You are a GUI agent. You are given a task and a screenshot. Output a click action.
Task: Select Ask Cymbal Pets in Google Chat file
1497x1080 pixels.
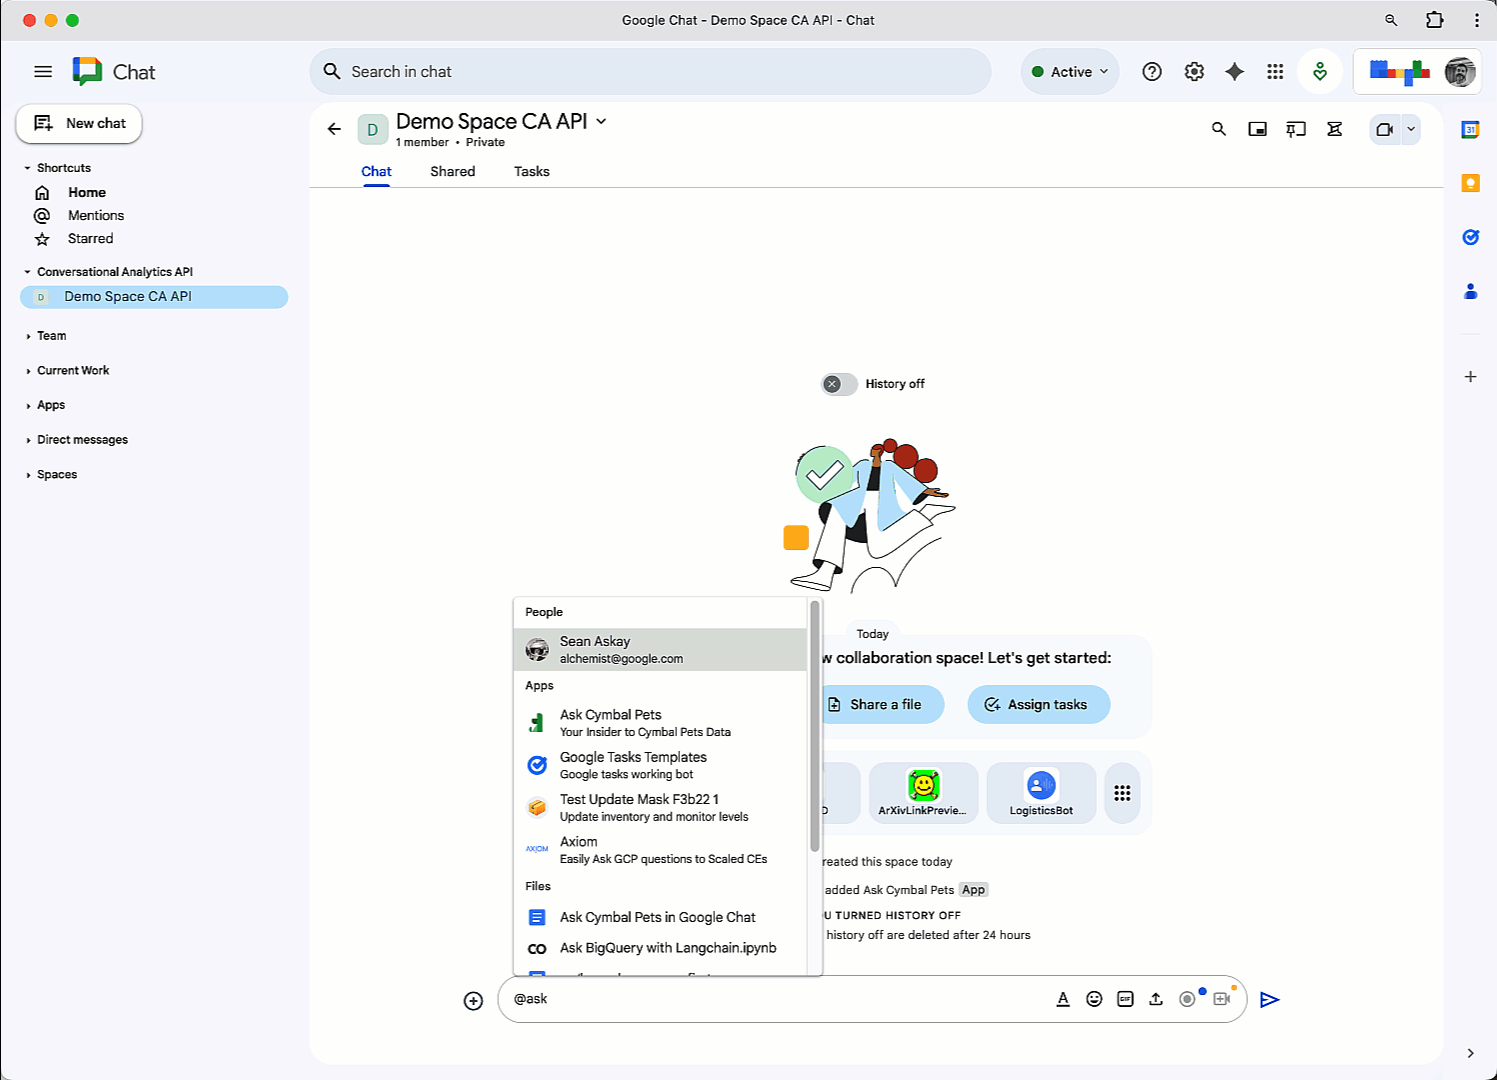660,917
